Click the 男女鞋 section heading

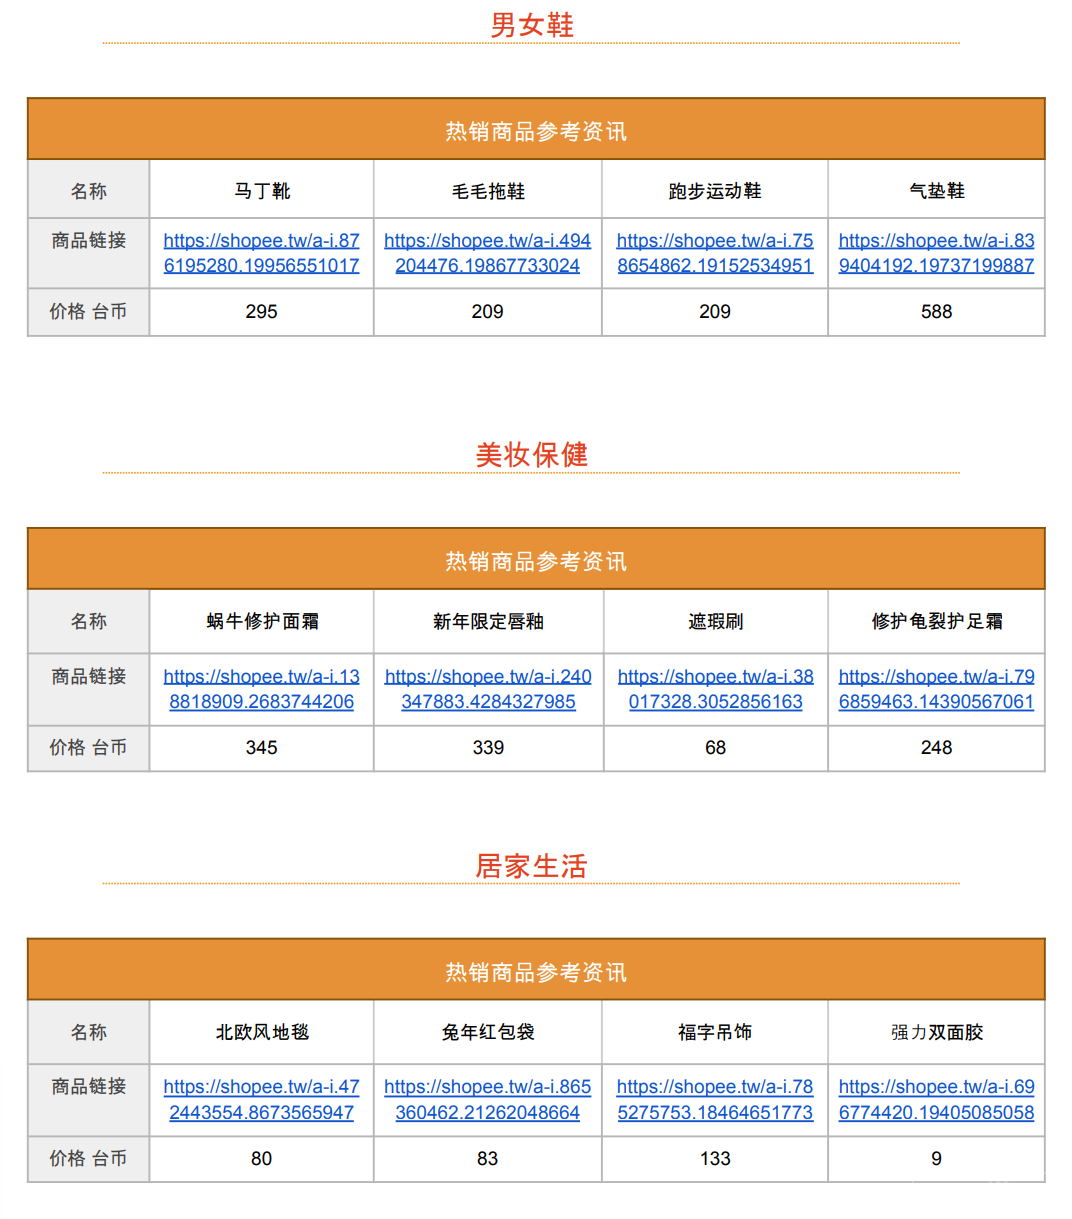click(531, 25)
